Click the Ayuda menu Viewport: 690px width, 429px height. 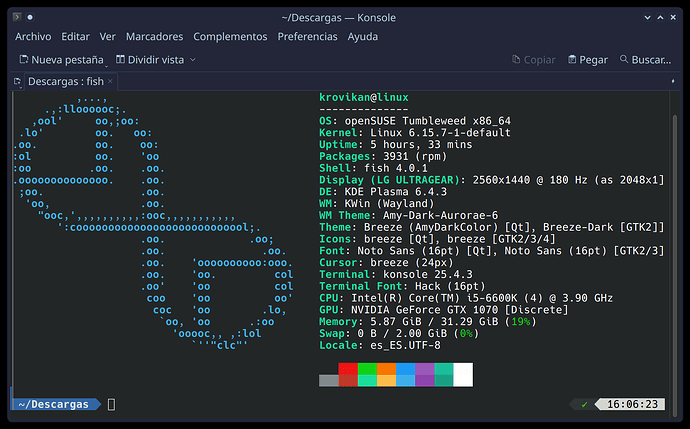362,36
